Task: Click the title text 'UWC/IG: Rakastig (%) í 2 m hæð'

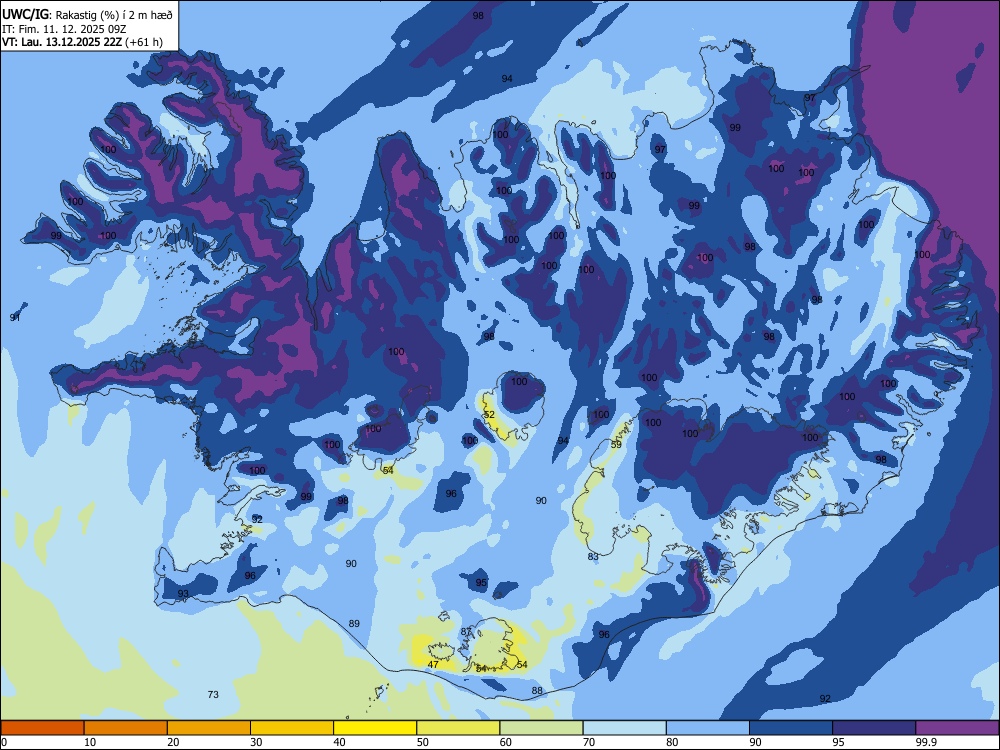Action: 87,15
